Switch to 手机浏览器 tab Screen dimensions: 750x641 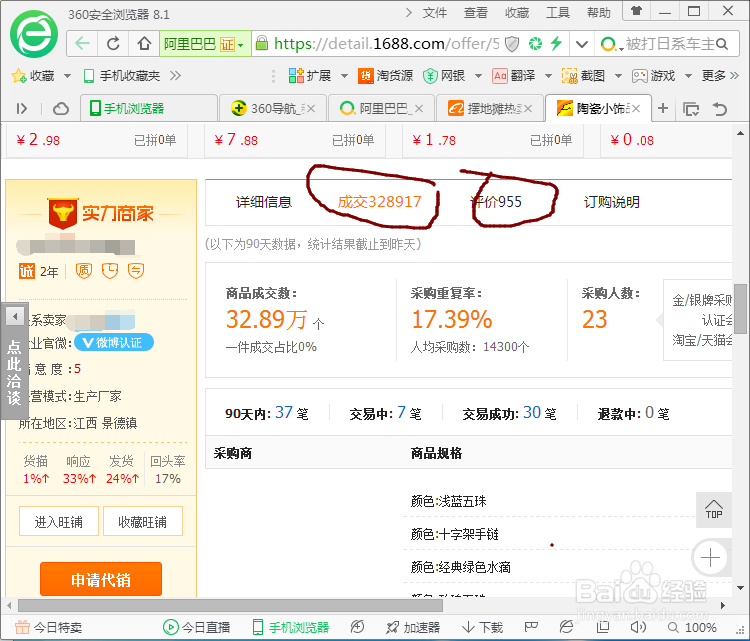click(x=149, y=109)
